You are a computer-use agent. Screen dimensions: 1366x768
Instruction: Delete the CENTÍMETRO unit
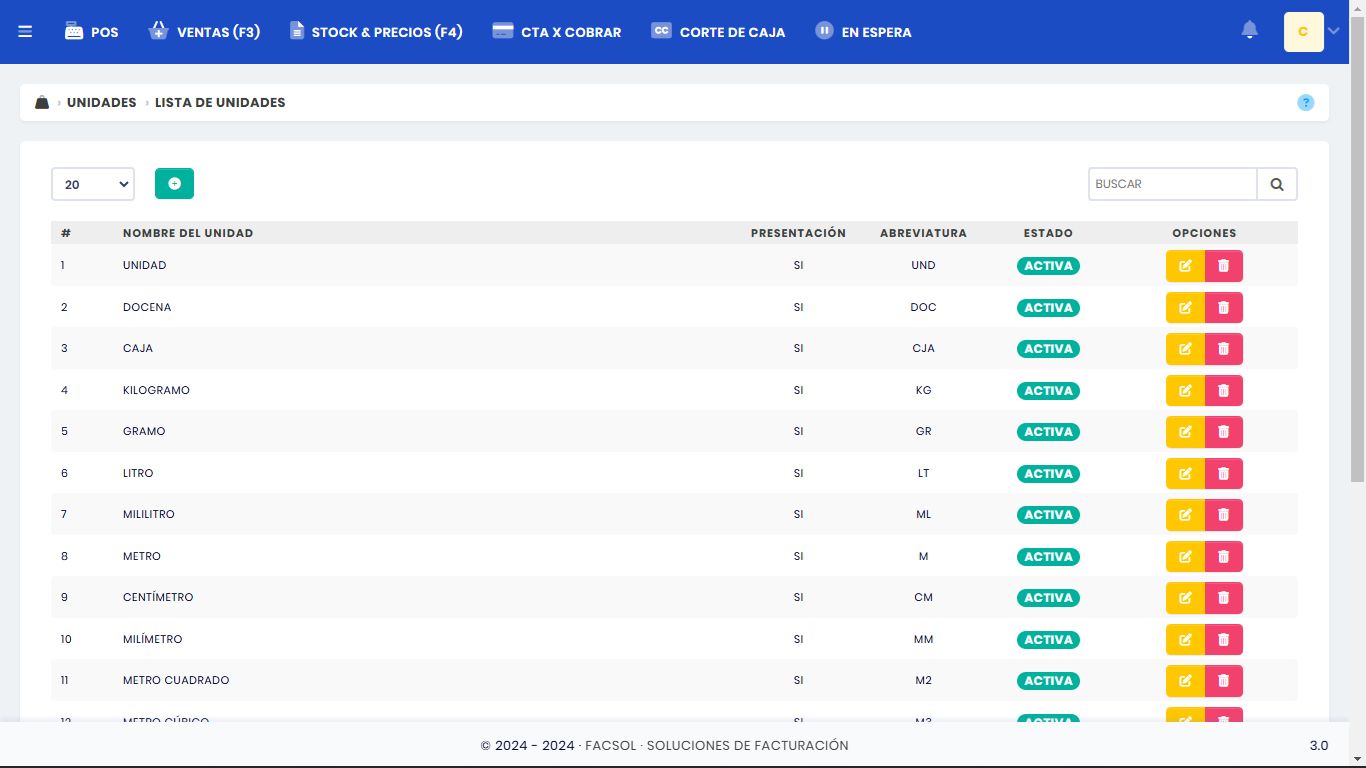click(1224, 598)
